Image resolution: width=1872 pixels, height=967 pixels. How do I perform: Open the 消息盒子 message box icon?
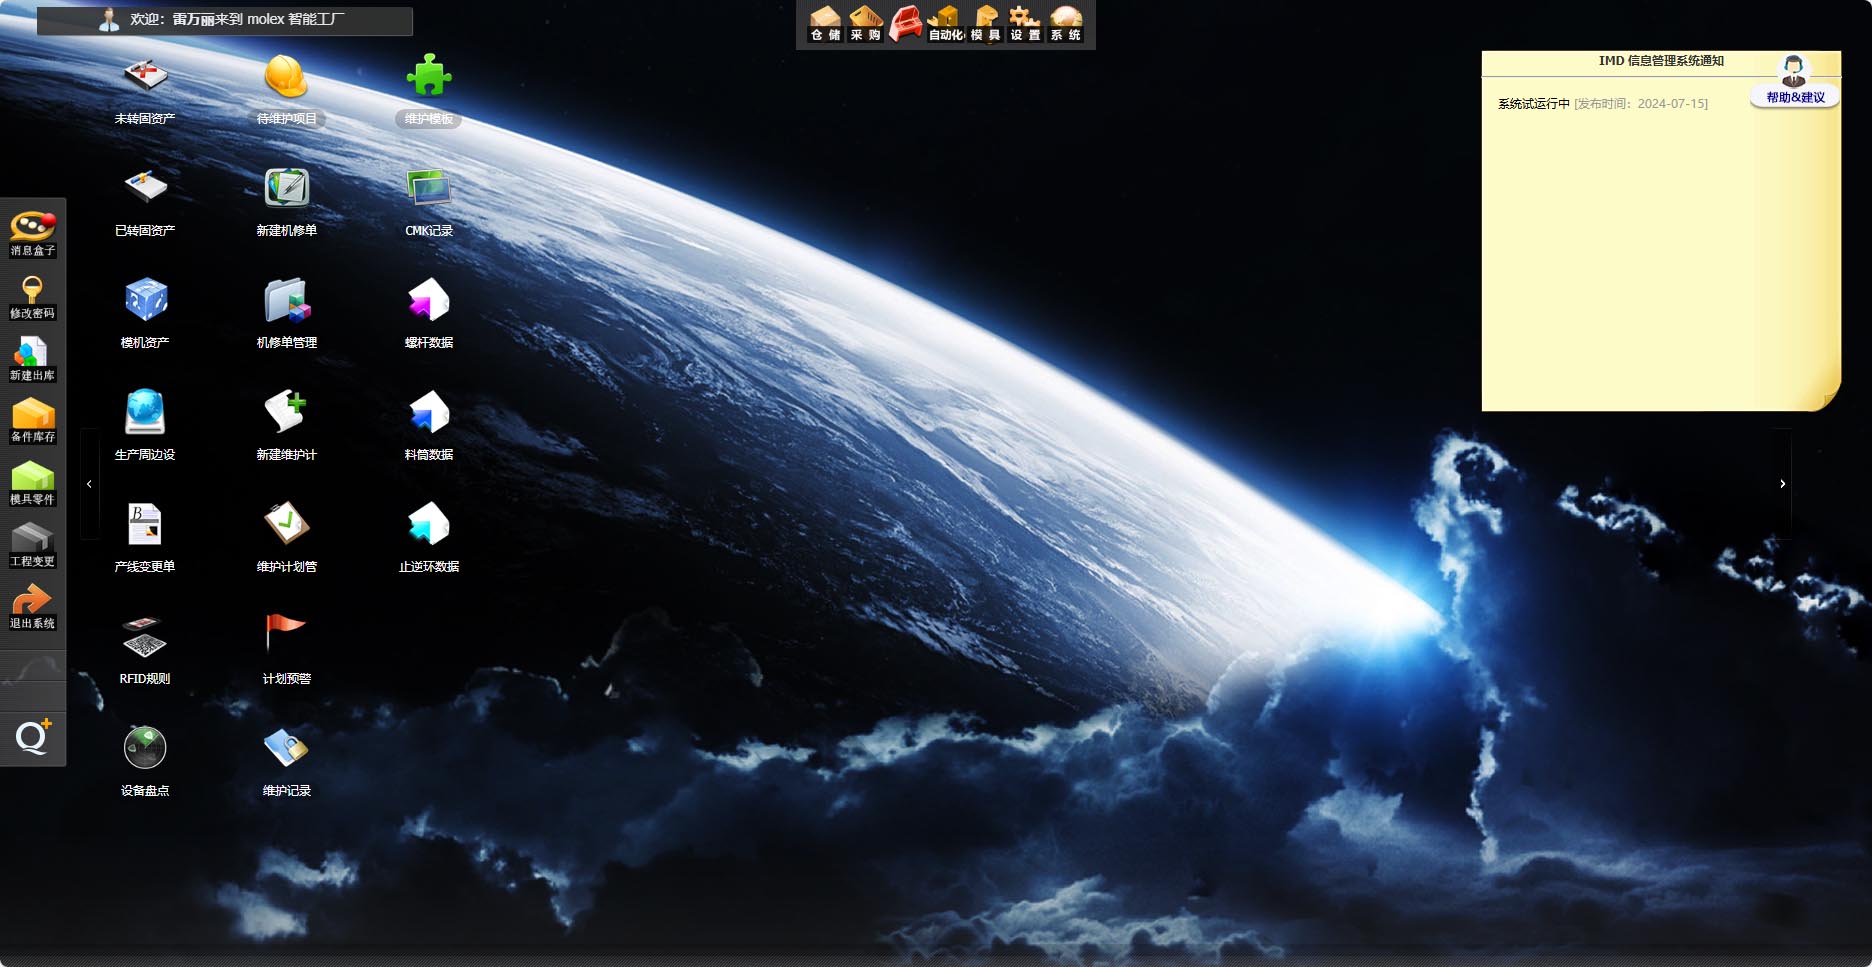[x=32, y=232]
